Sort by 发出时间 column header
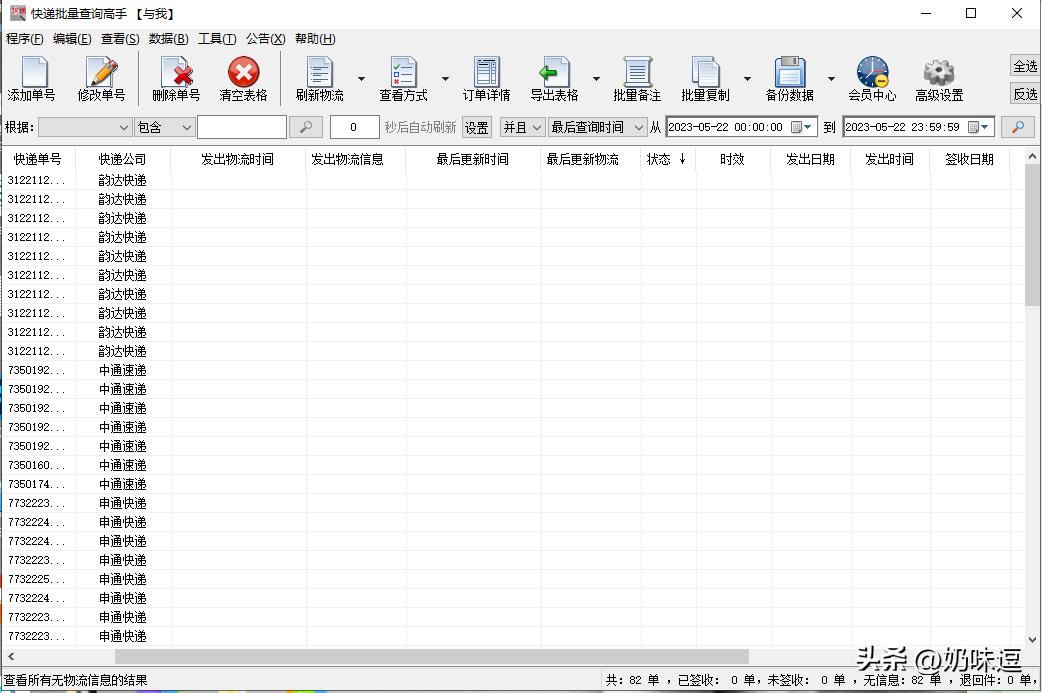The width and height of the screenshot is (1042, 693). [x=889, y=159]
